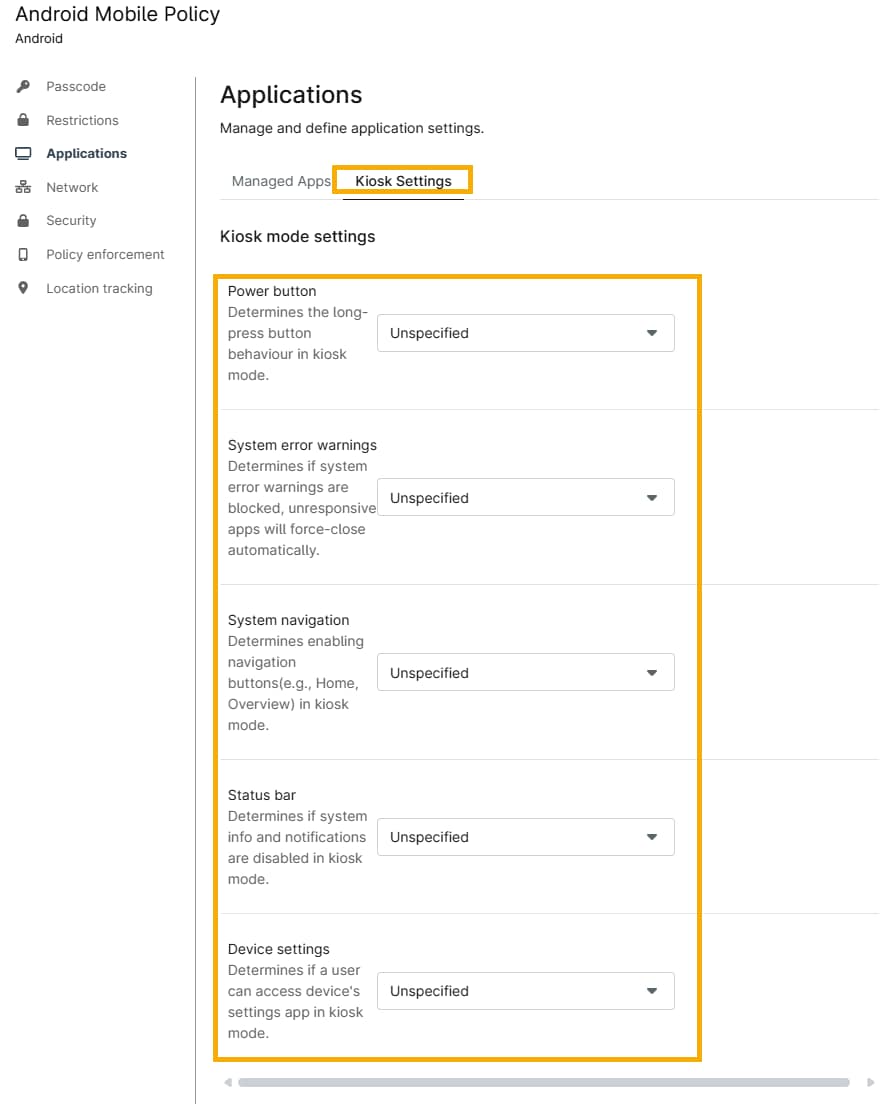Click the scroll right arrow
This screenshot has height=1104, width=896.
869,1082
